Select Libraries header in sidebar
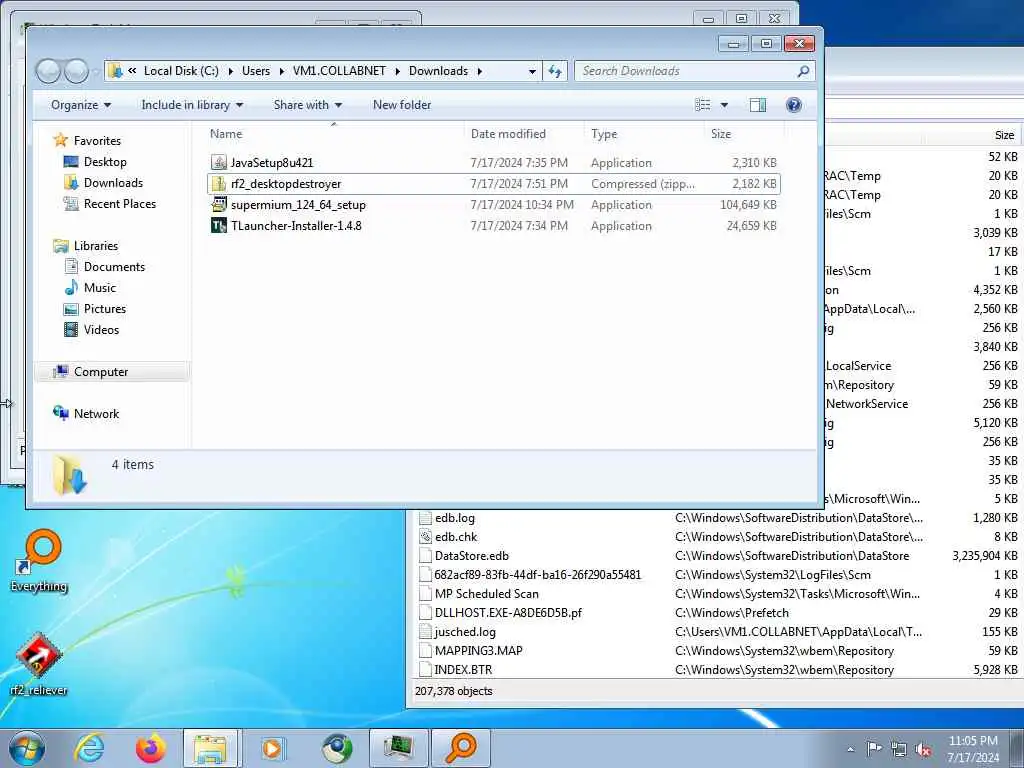The image size is (1024, 768). [95, 246]
